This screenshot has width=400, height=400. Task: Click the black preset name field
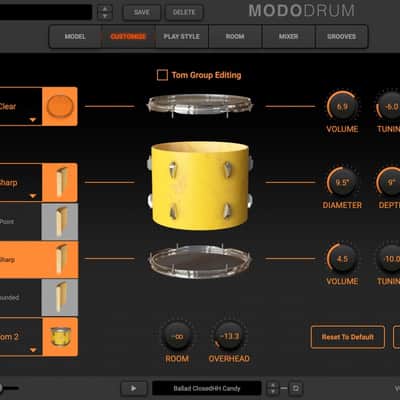pyautogui.click(x=46, y=12)
